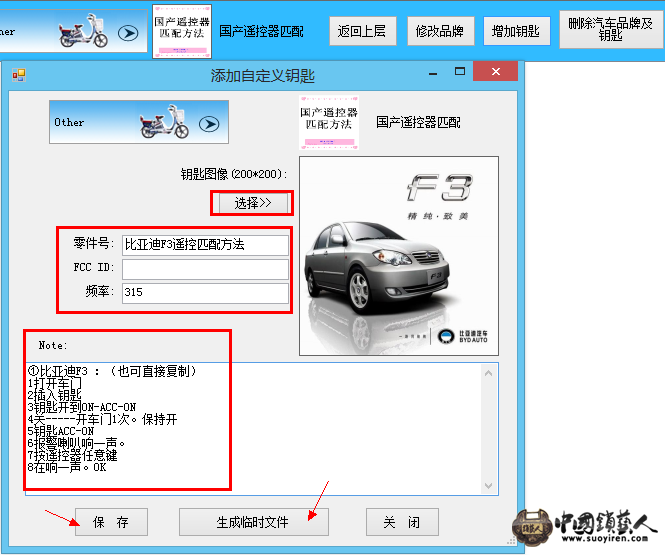
Task: Click the application icon in dialog title bar
Action: 19,75
